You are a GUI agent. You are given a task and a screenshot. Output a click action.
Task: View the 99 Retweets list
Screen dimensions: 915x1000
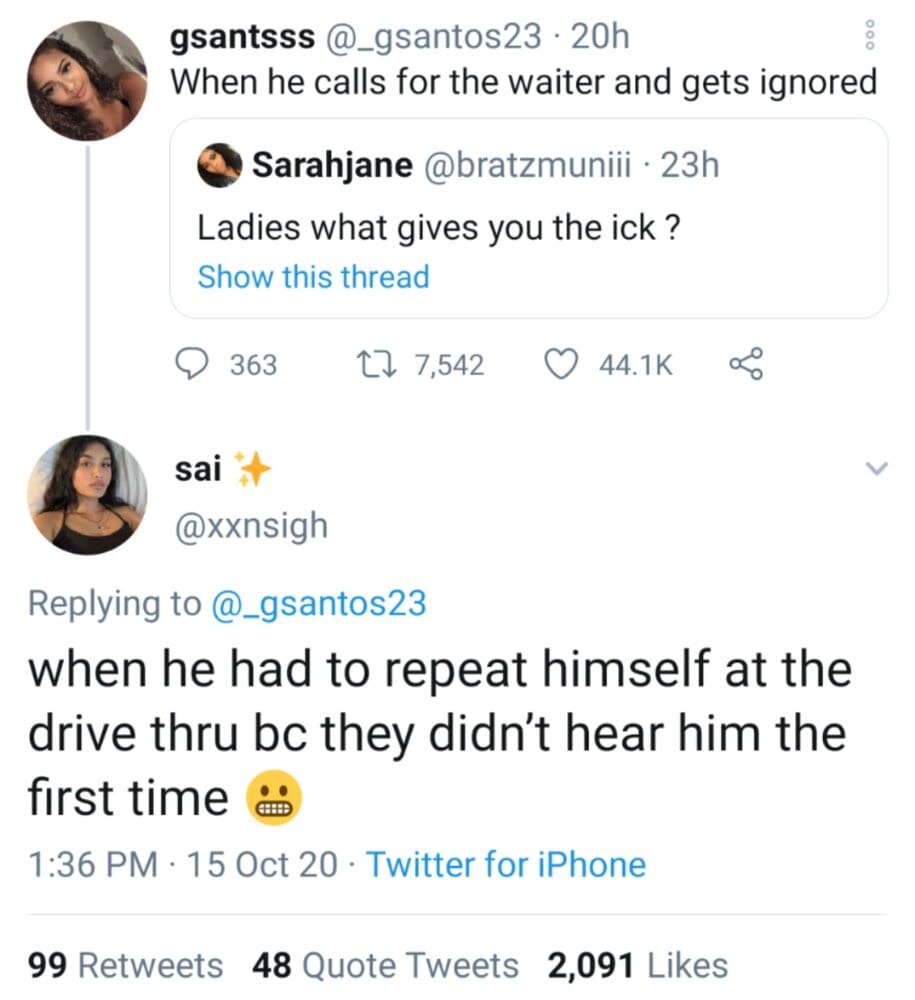click(126, 965)
